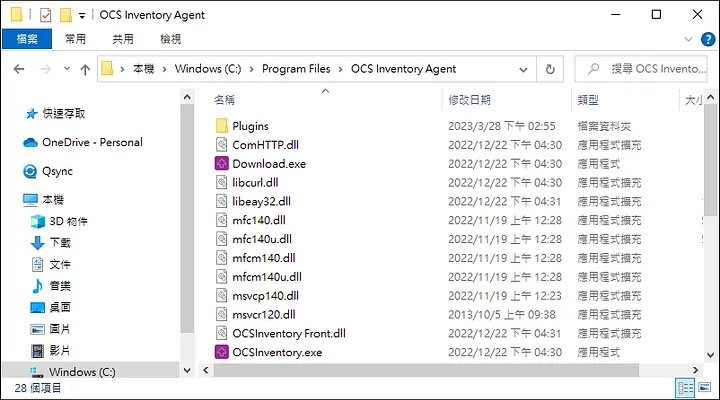Click properties checkmark in quick access toolbar
This screenshot has height=400, width=720.
click(x=45, y=15)
